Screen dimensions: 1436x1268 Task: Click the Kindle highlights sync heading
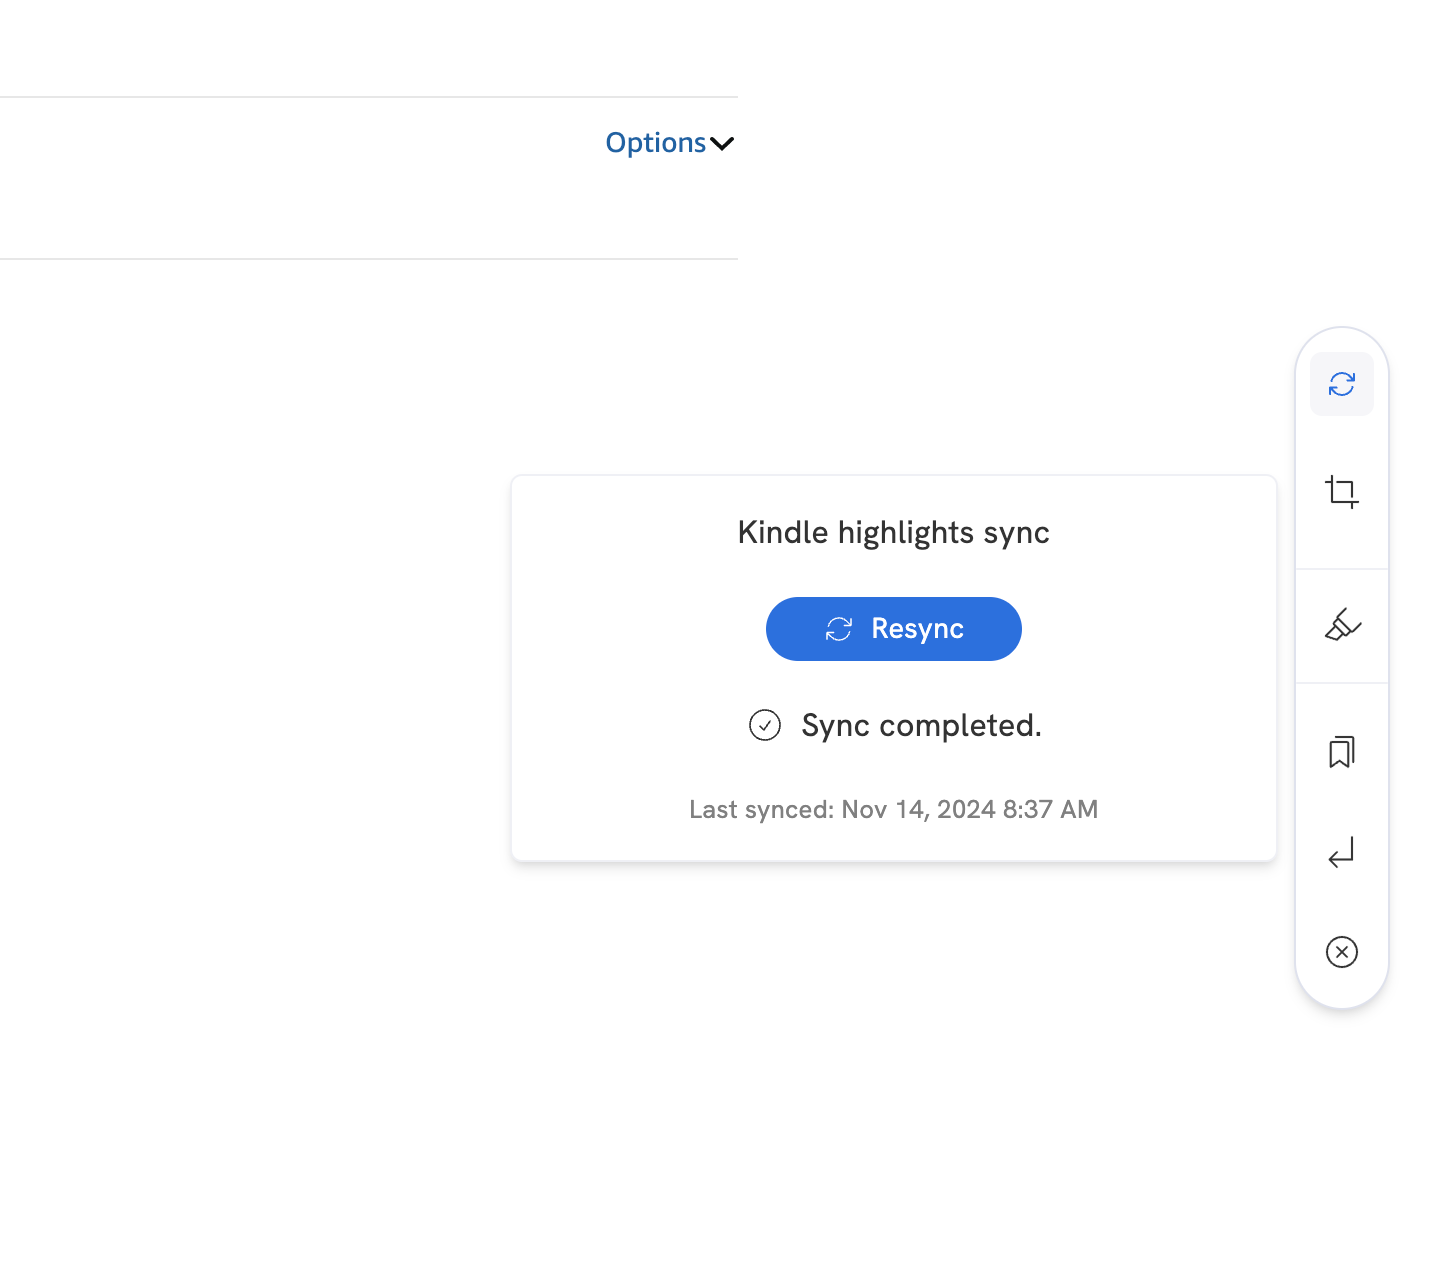(893, 532)
